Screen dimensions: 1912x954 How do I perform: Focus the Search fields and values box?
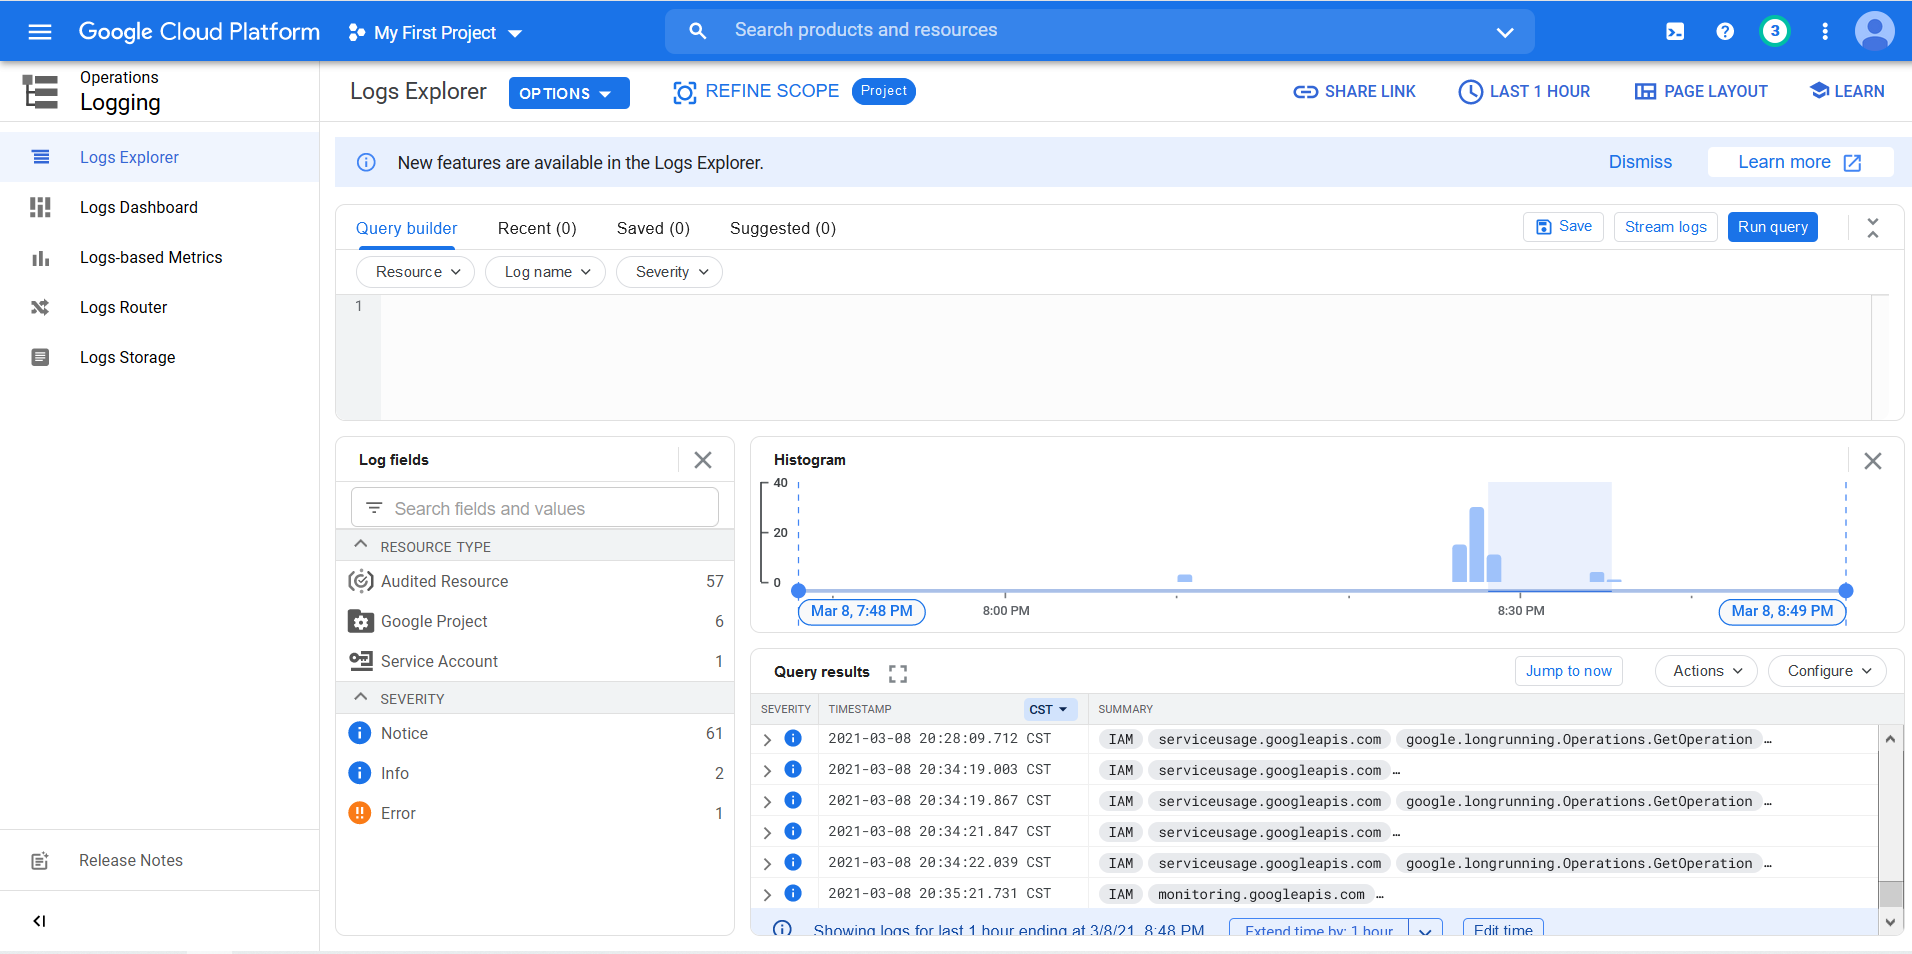(x=535, y=508)
